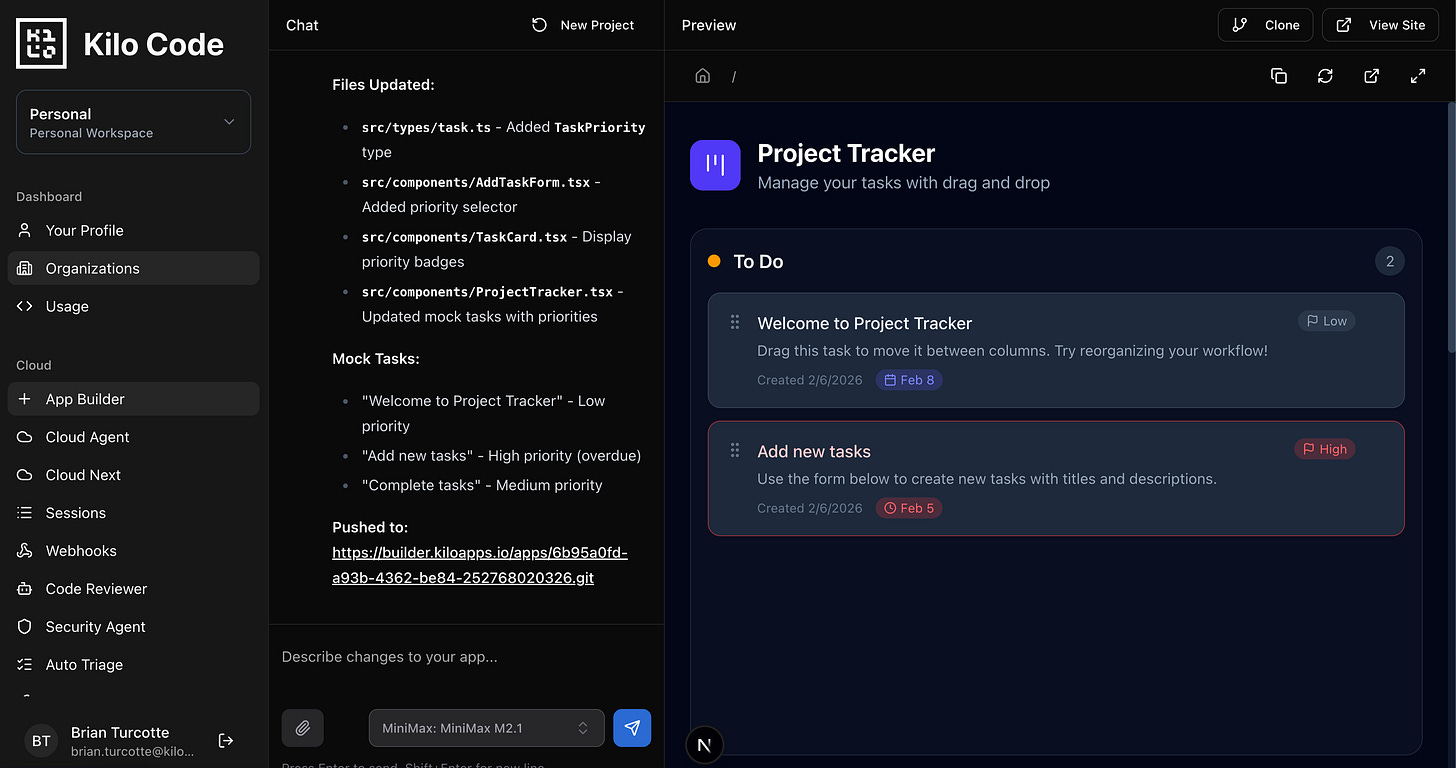This screenshot has height=768, width=1456.
Task: Select App Builder in Cloud menu
Action: [133, 399]
